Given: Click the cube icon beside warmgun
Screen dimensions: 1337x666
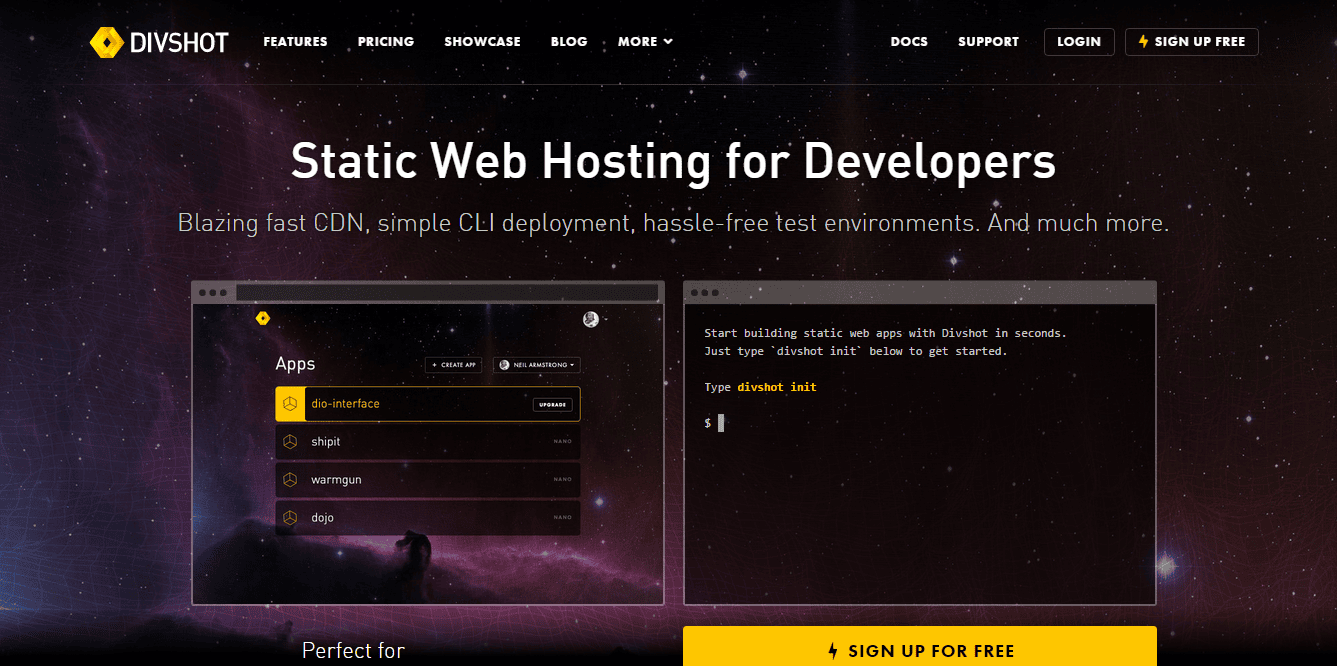Looking at the screenshot, I should [x=289, y=480].
